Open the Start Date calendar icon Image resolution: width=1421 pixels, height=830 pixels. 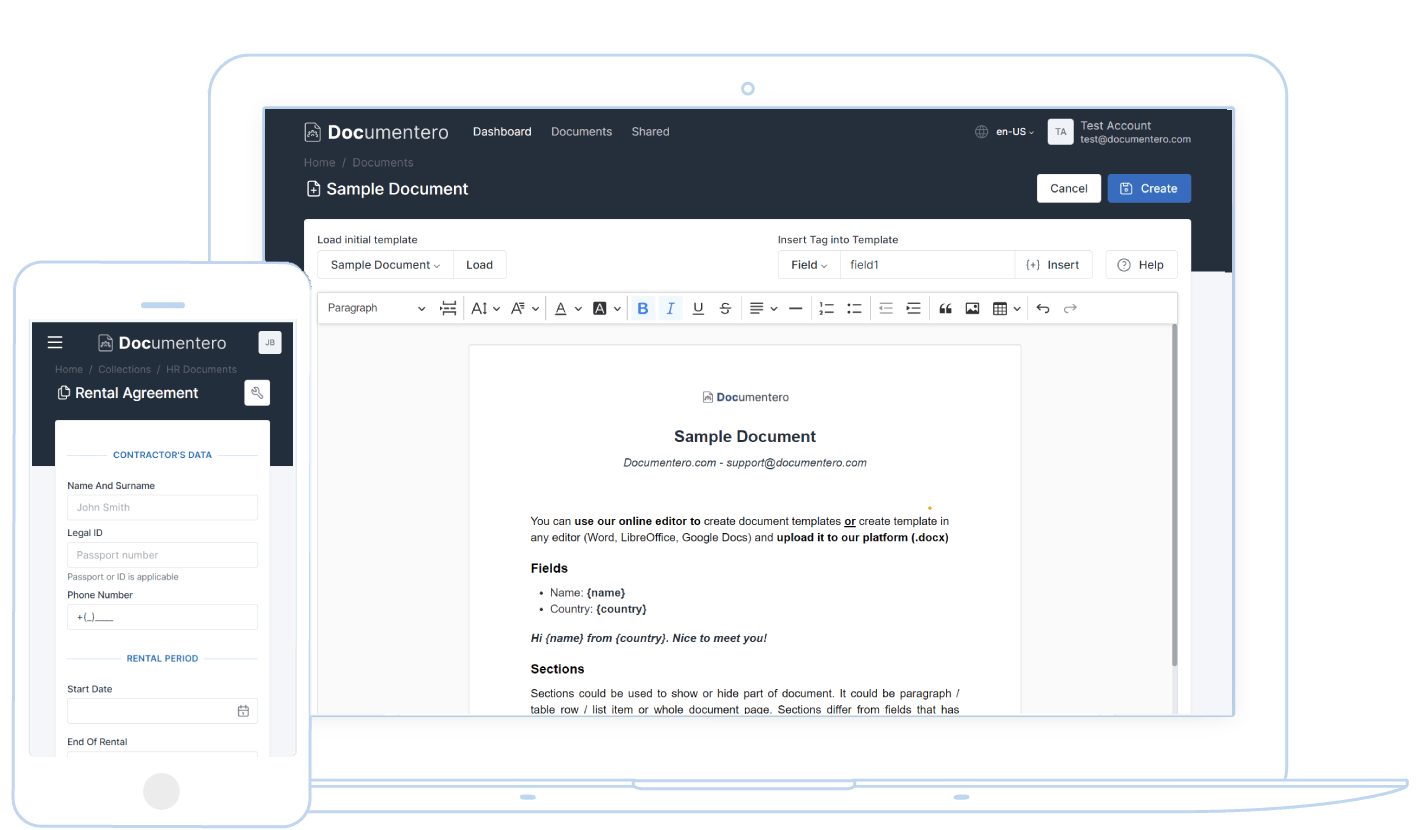pyautogui.click(x=243, y=711)
